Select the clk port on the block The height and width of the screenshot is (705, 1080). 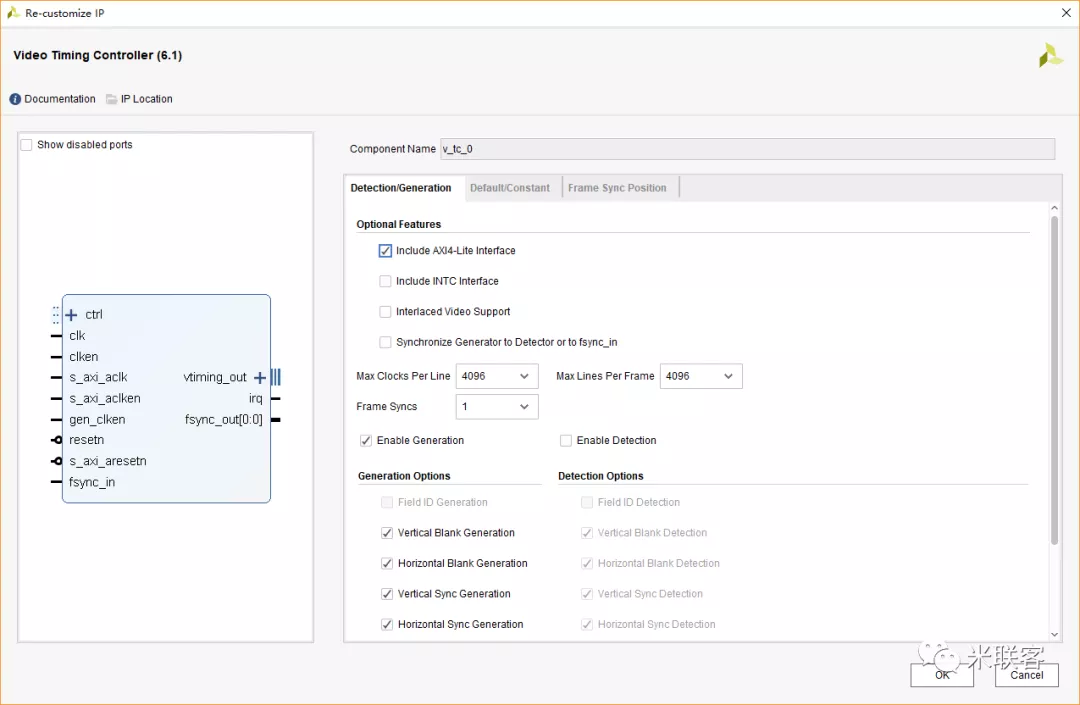coord(77,336)
